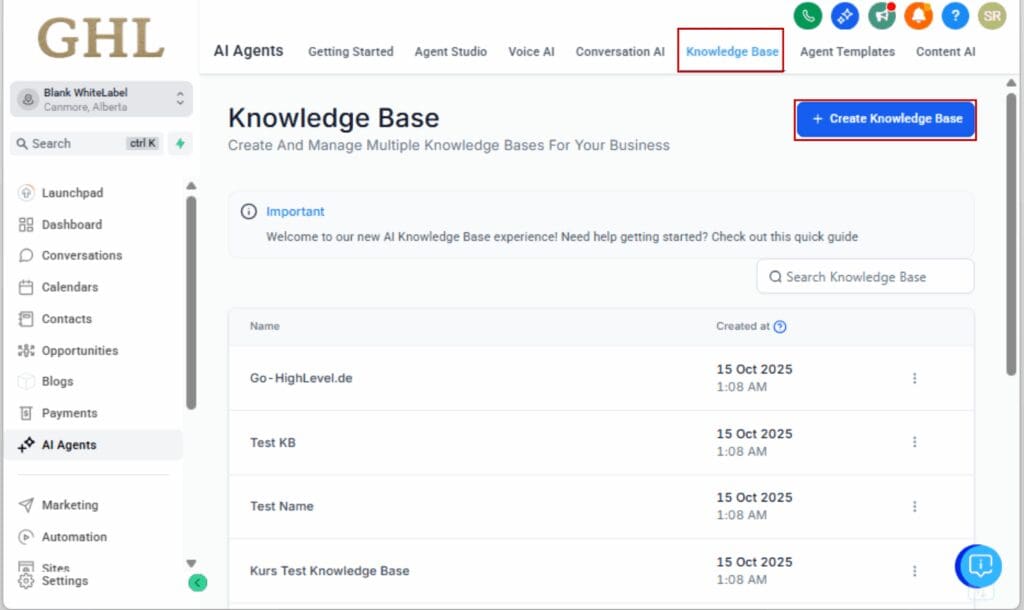Open the three-dot menu for Test KB
Viewport: 1024px width, 610px height.
pyautogui.click(x=914, y=442)
